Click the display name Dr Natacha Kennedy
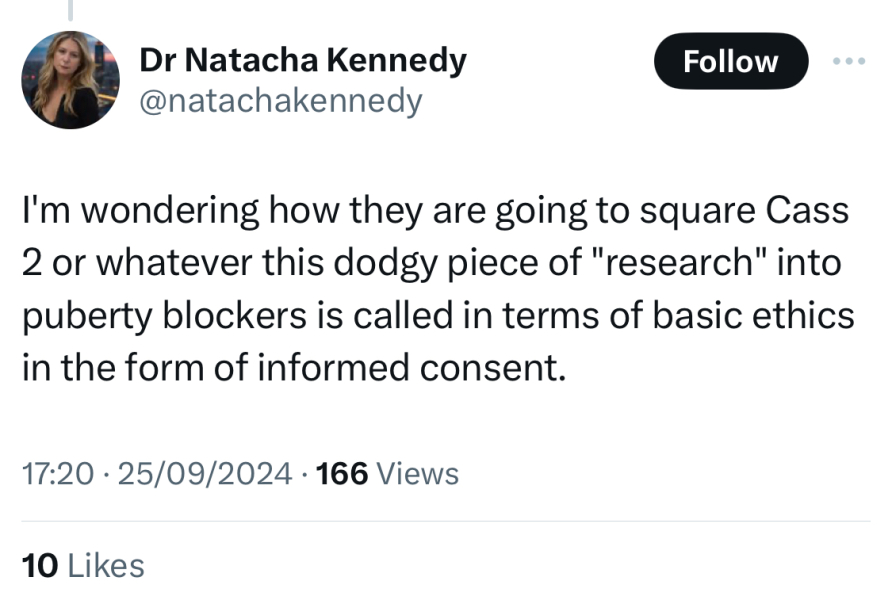This screenshot has width=892, height=600. (x=302, y=61)
